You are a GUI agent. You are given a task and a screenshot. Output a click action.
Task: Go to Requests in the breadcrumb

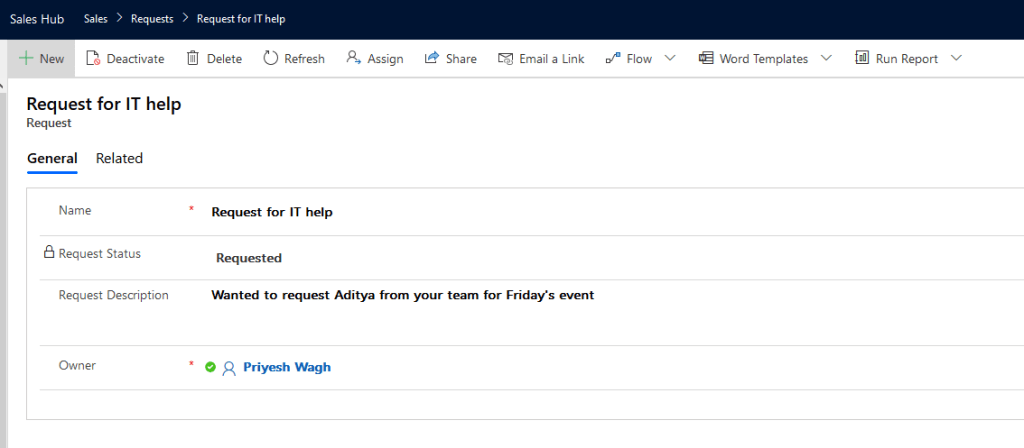pyautogui.click(x=151, y=19)
